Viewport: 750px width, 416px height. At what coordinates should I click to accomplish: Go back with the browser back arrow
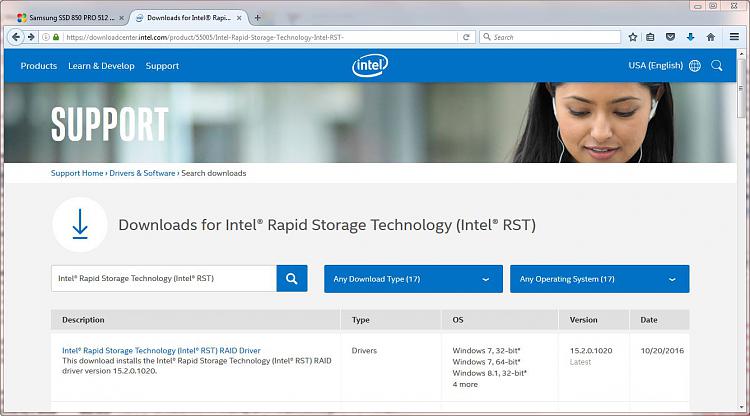[16, 37]
